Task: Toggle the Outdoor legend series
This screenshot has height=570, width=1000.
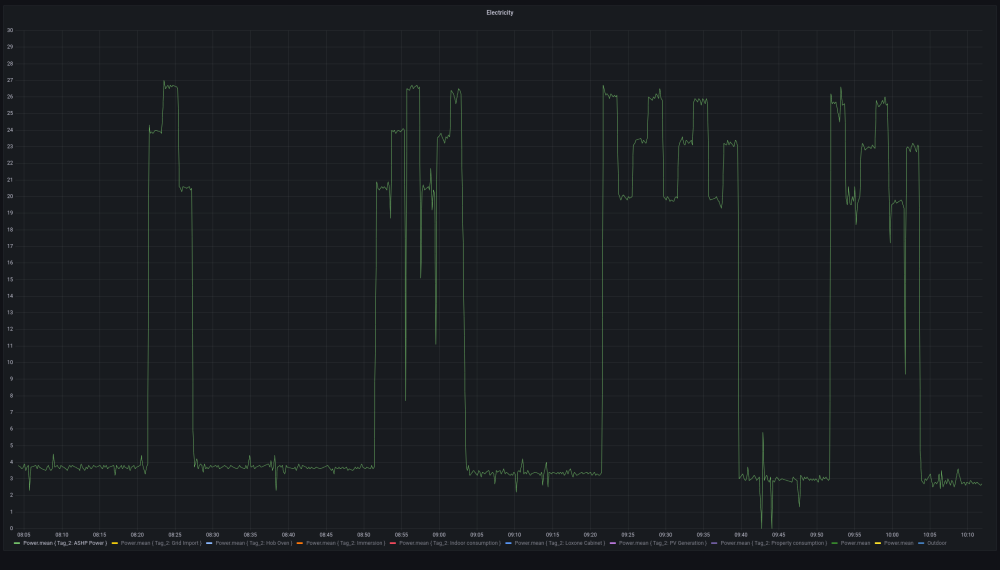Action: (x=936, y=543)
